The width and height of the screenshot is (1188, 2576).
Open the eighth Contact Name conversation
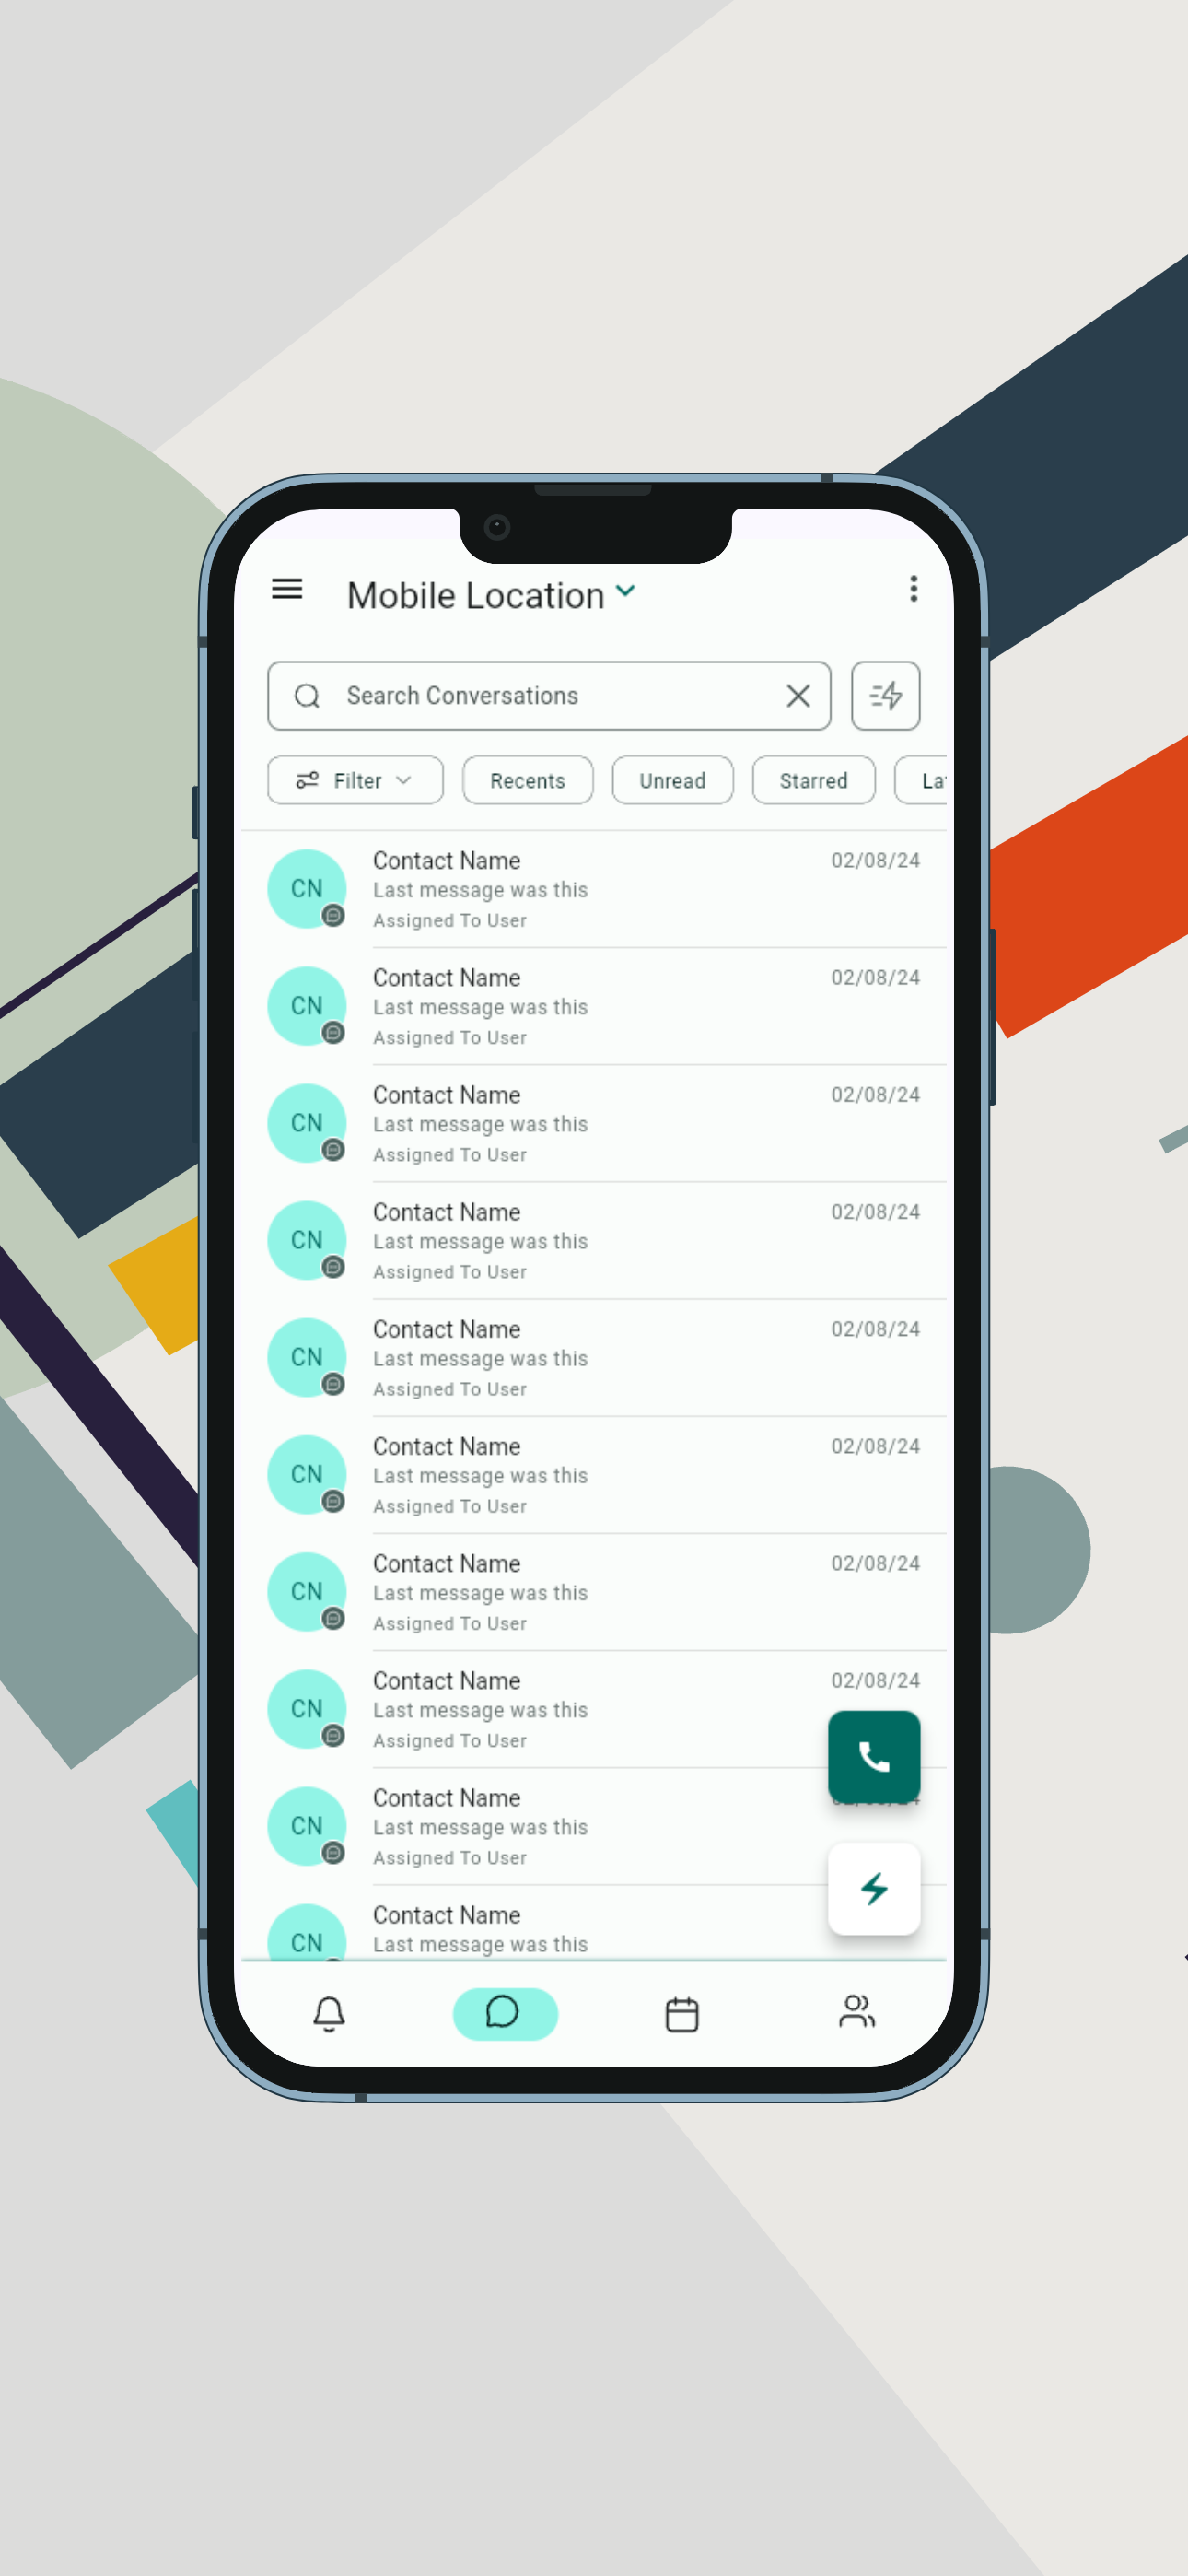[x=594, y=1709]
